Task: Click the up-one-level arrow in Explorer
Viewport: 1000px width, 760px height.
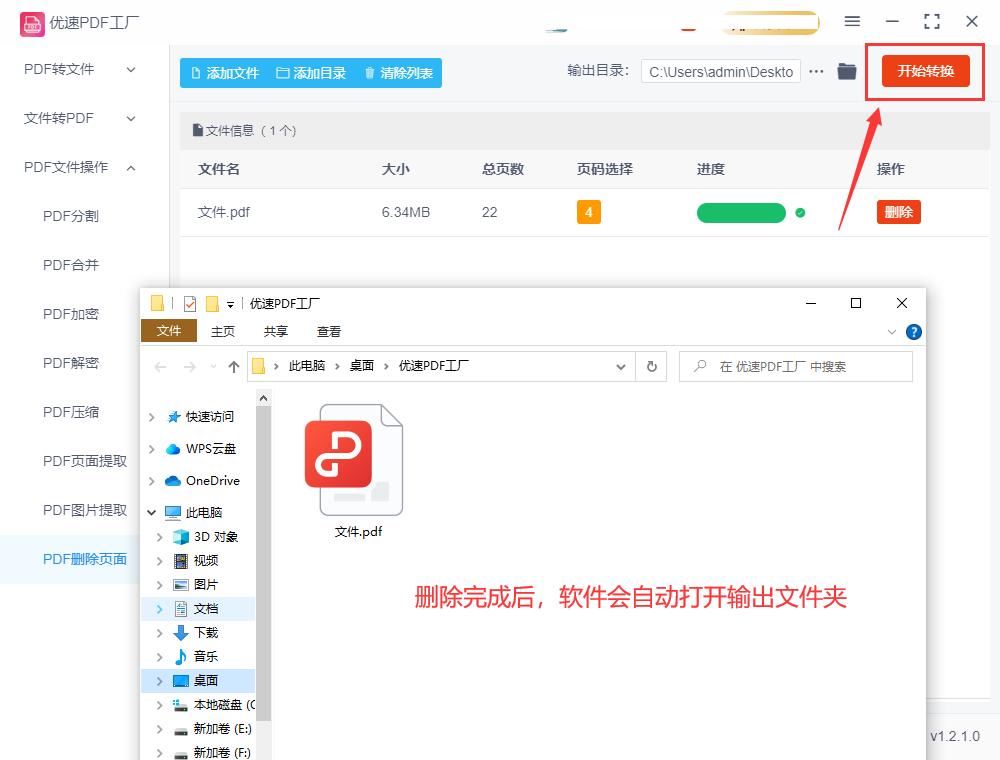Action: pyautogui.click(x=233, y=366)
